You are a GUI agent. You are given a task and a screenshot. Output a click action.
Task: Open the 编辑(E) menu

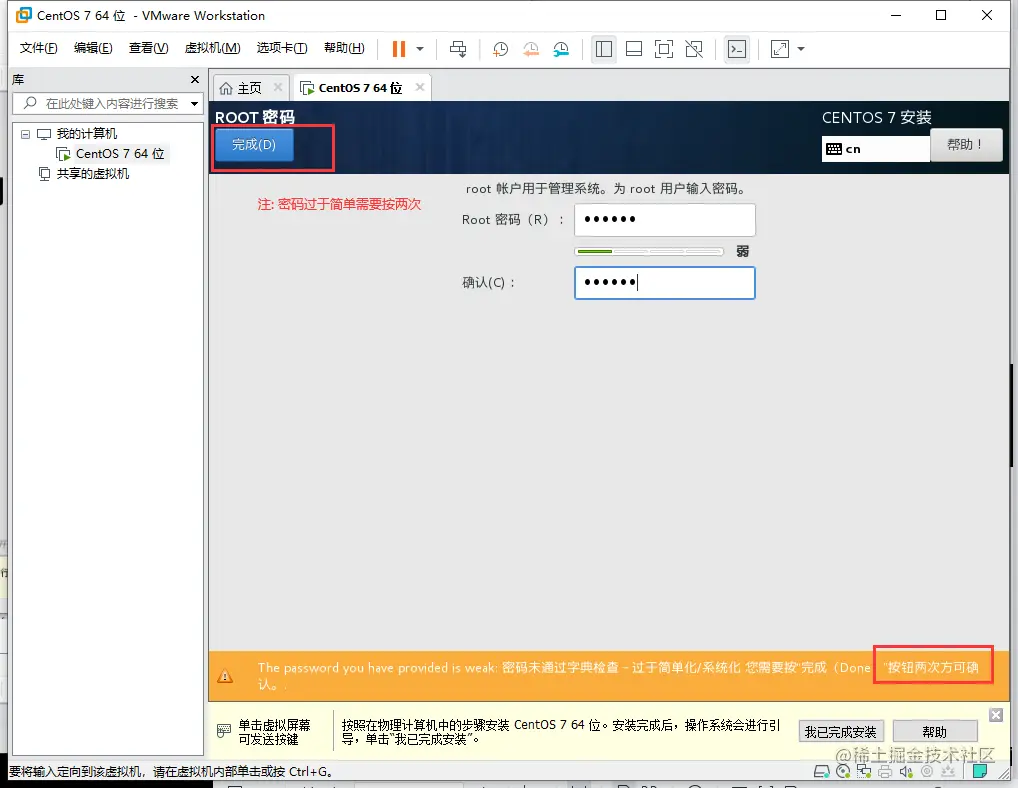point(93,48)
